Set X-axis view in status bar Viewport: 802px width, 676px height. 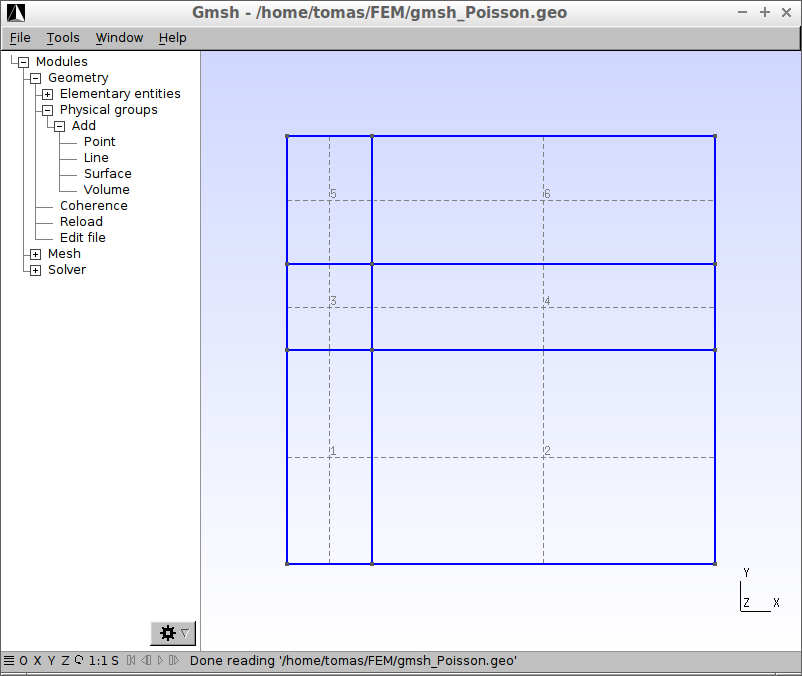click(x=37, y=661)
